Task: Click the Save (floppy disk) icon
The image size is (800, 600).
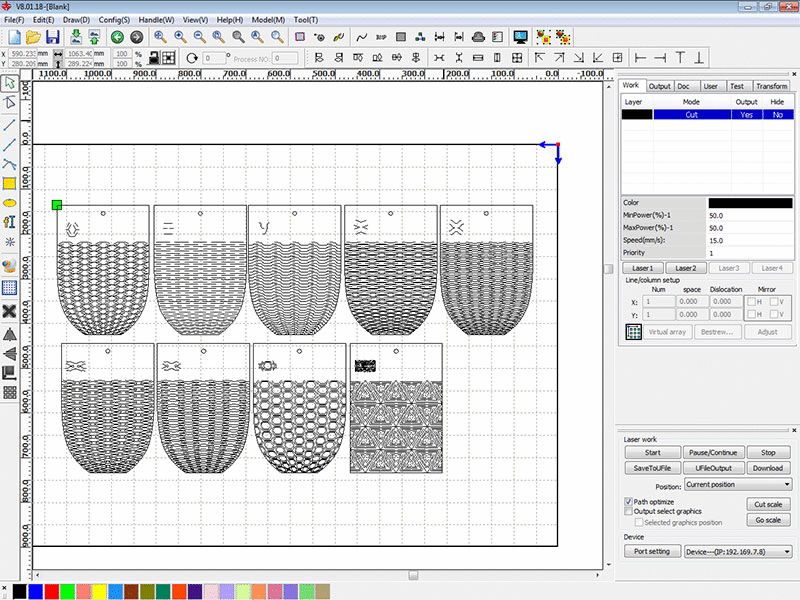Action: pyautogui.click(x=52, y=37)
